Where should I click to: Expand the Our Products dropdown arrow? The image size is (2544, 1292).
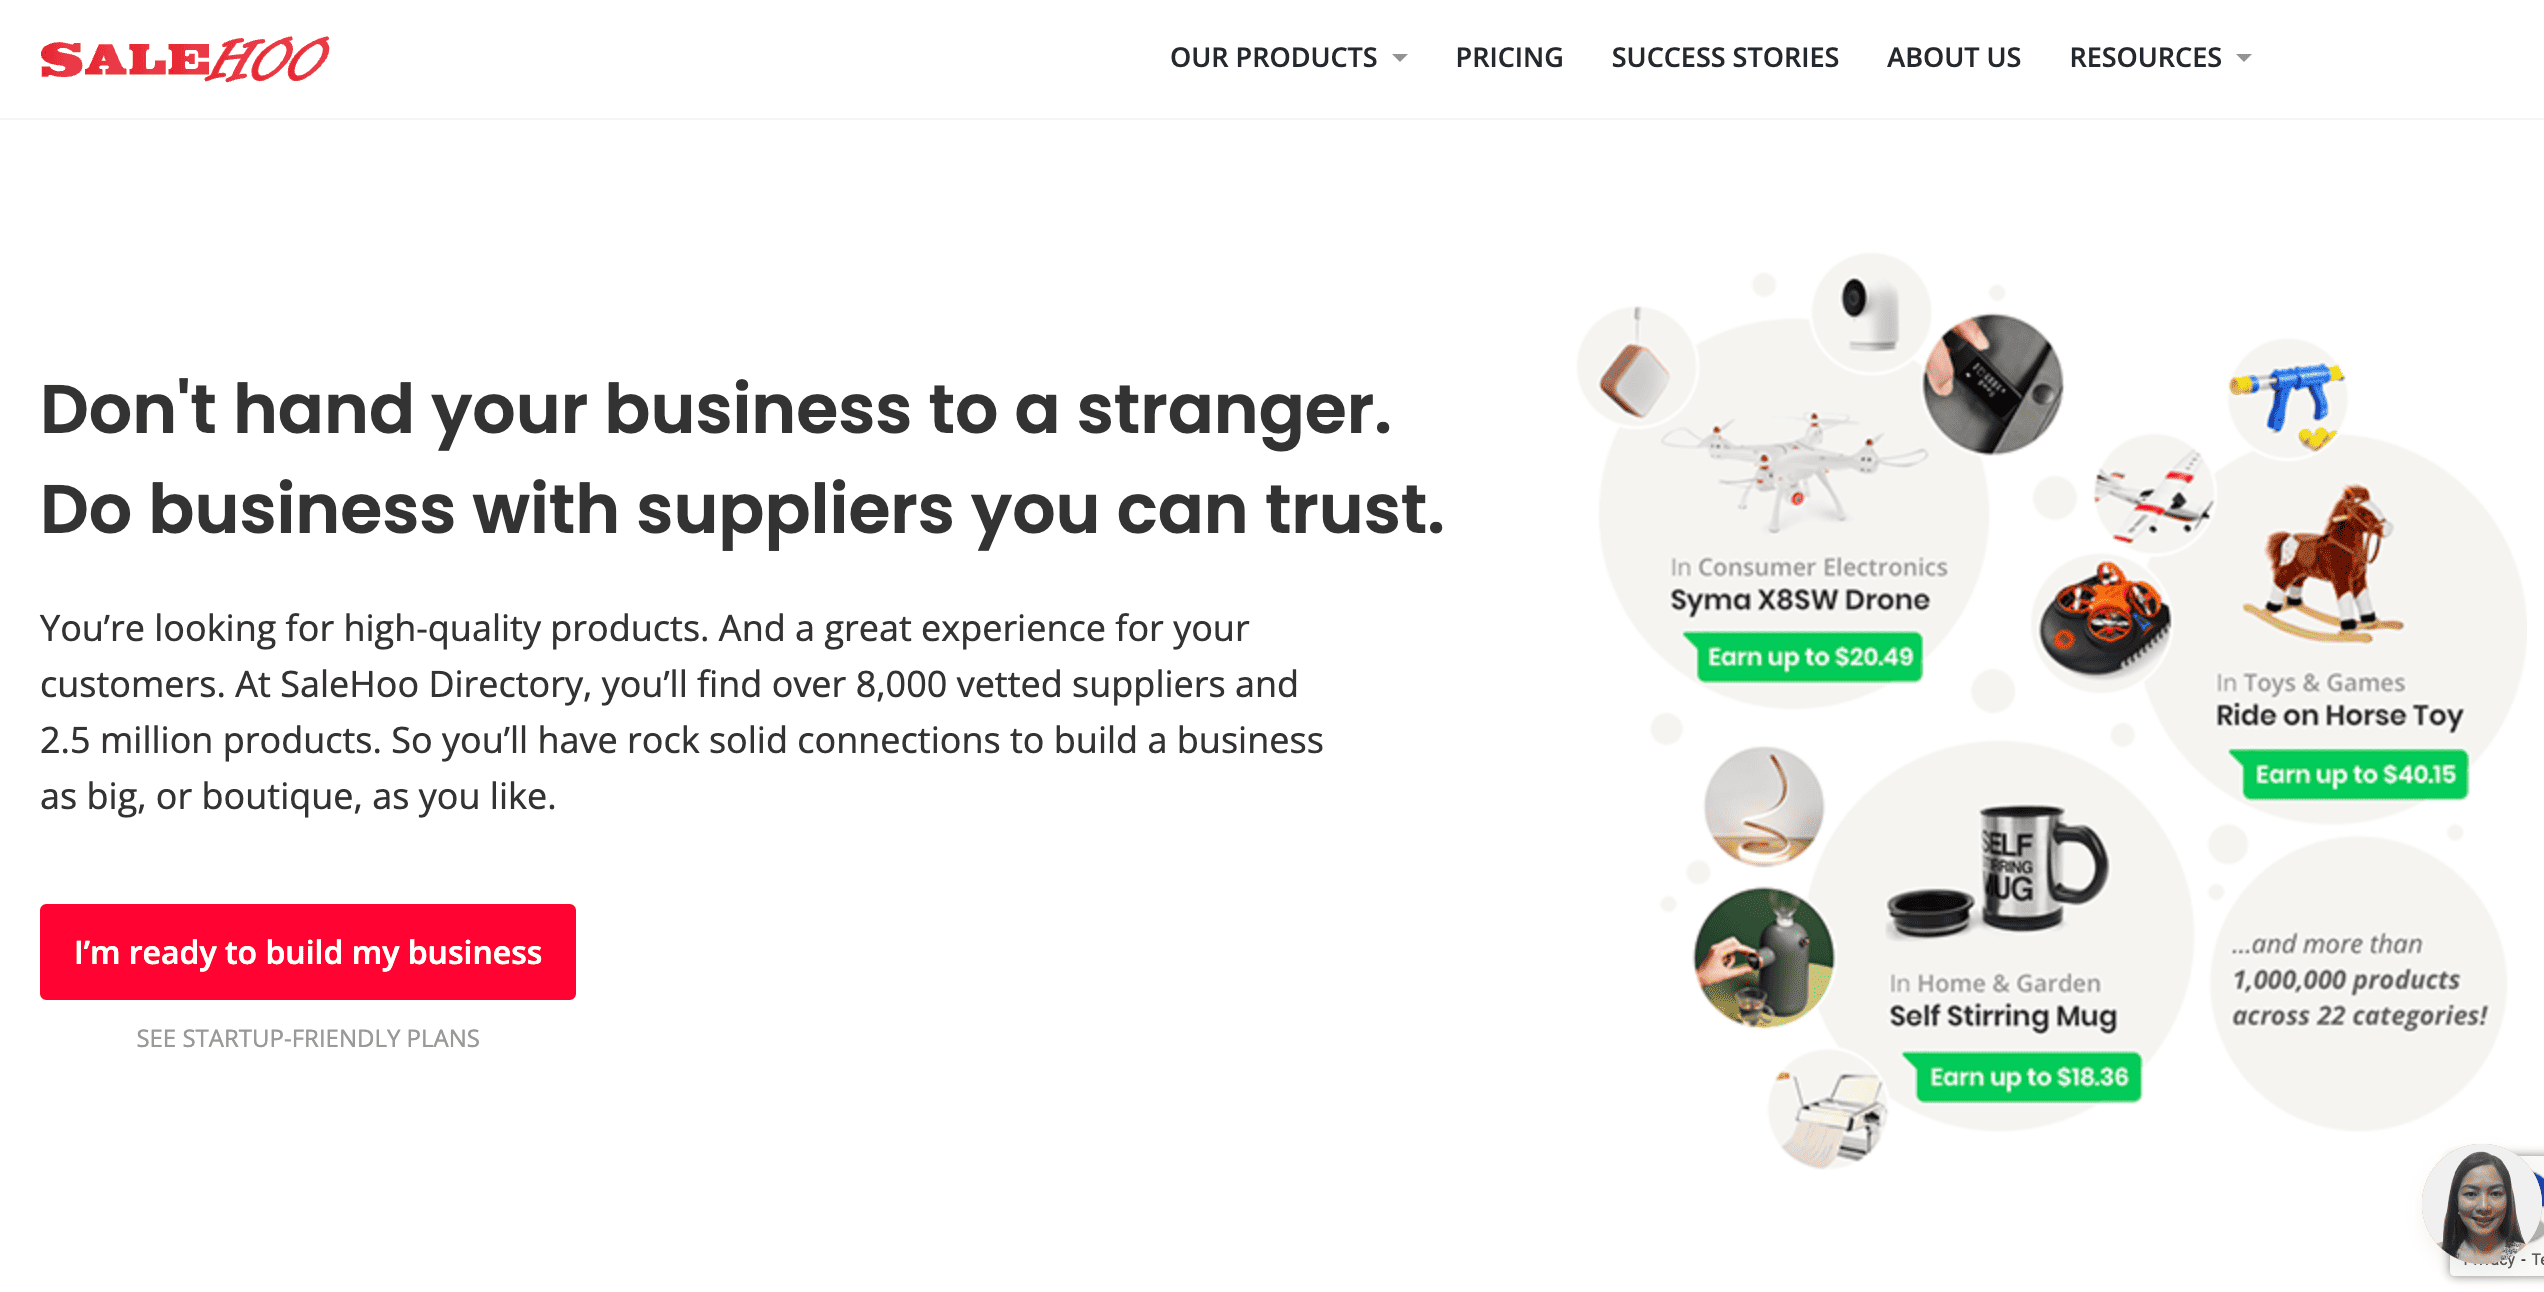coord(1400,58)
